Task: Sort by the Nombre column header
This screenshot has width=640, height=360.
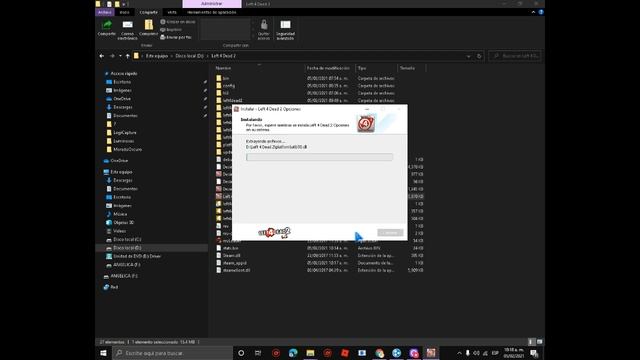Action: [223, 68]
